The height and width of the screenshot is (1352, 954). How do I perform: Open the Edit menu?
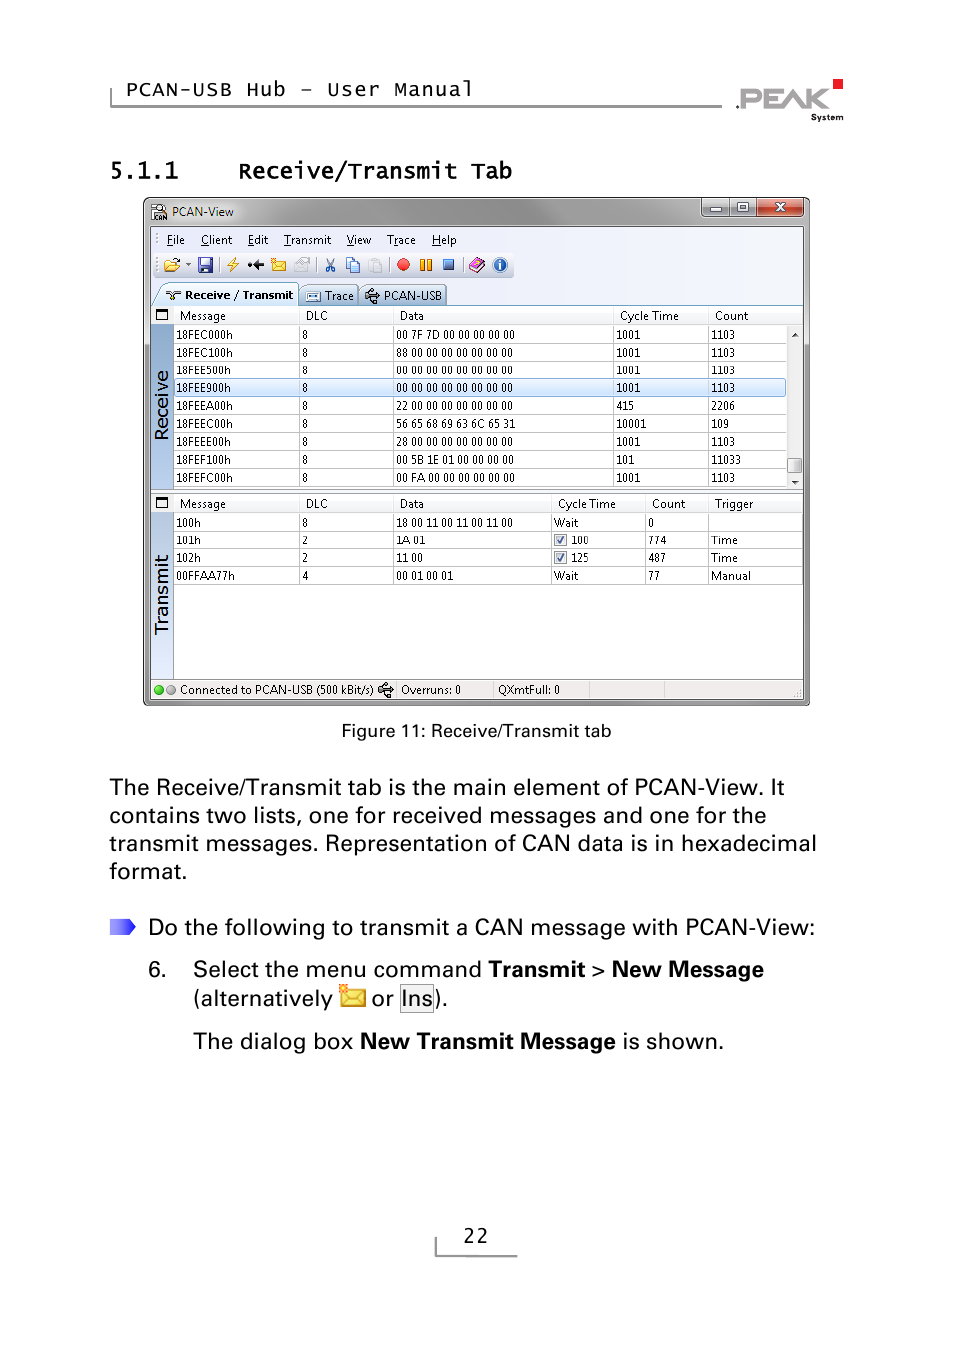click(x=258, y=240)
